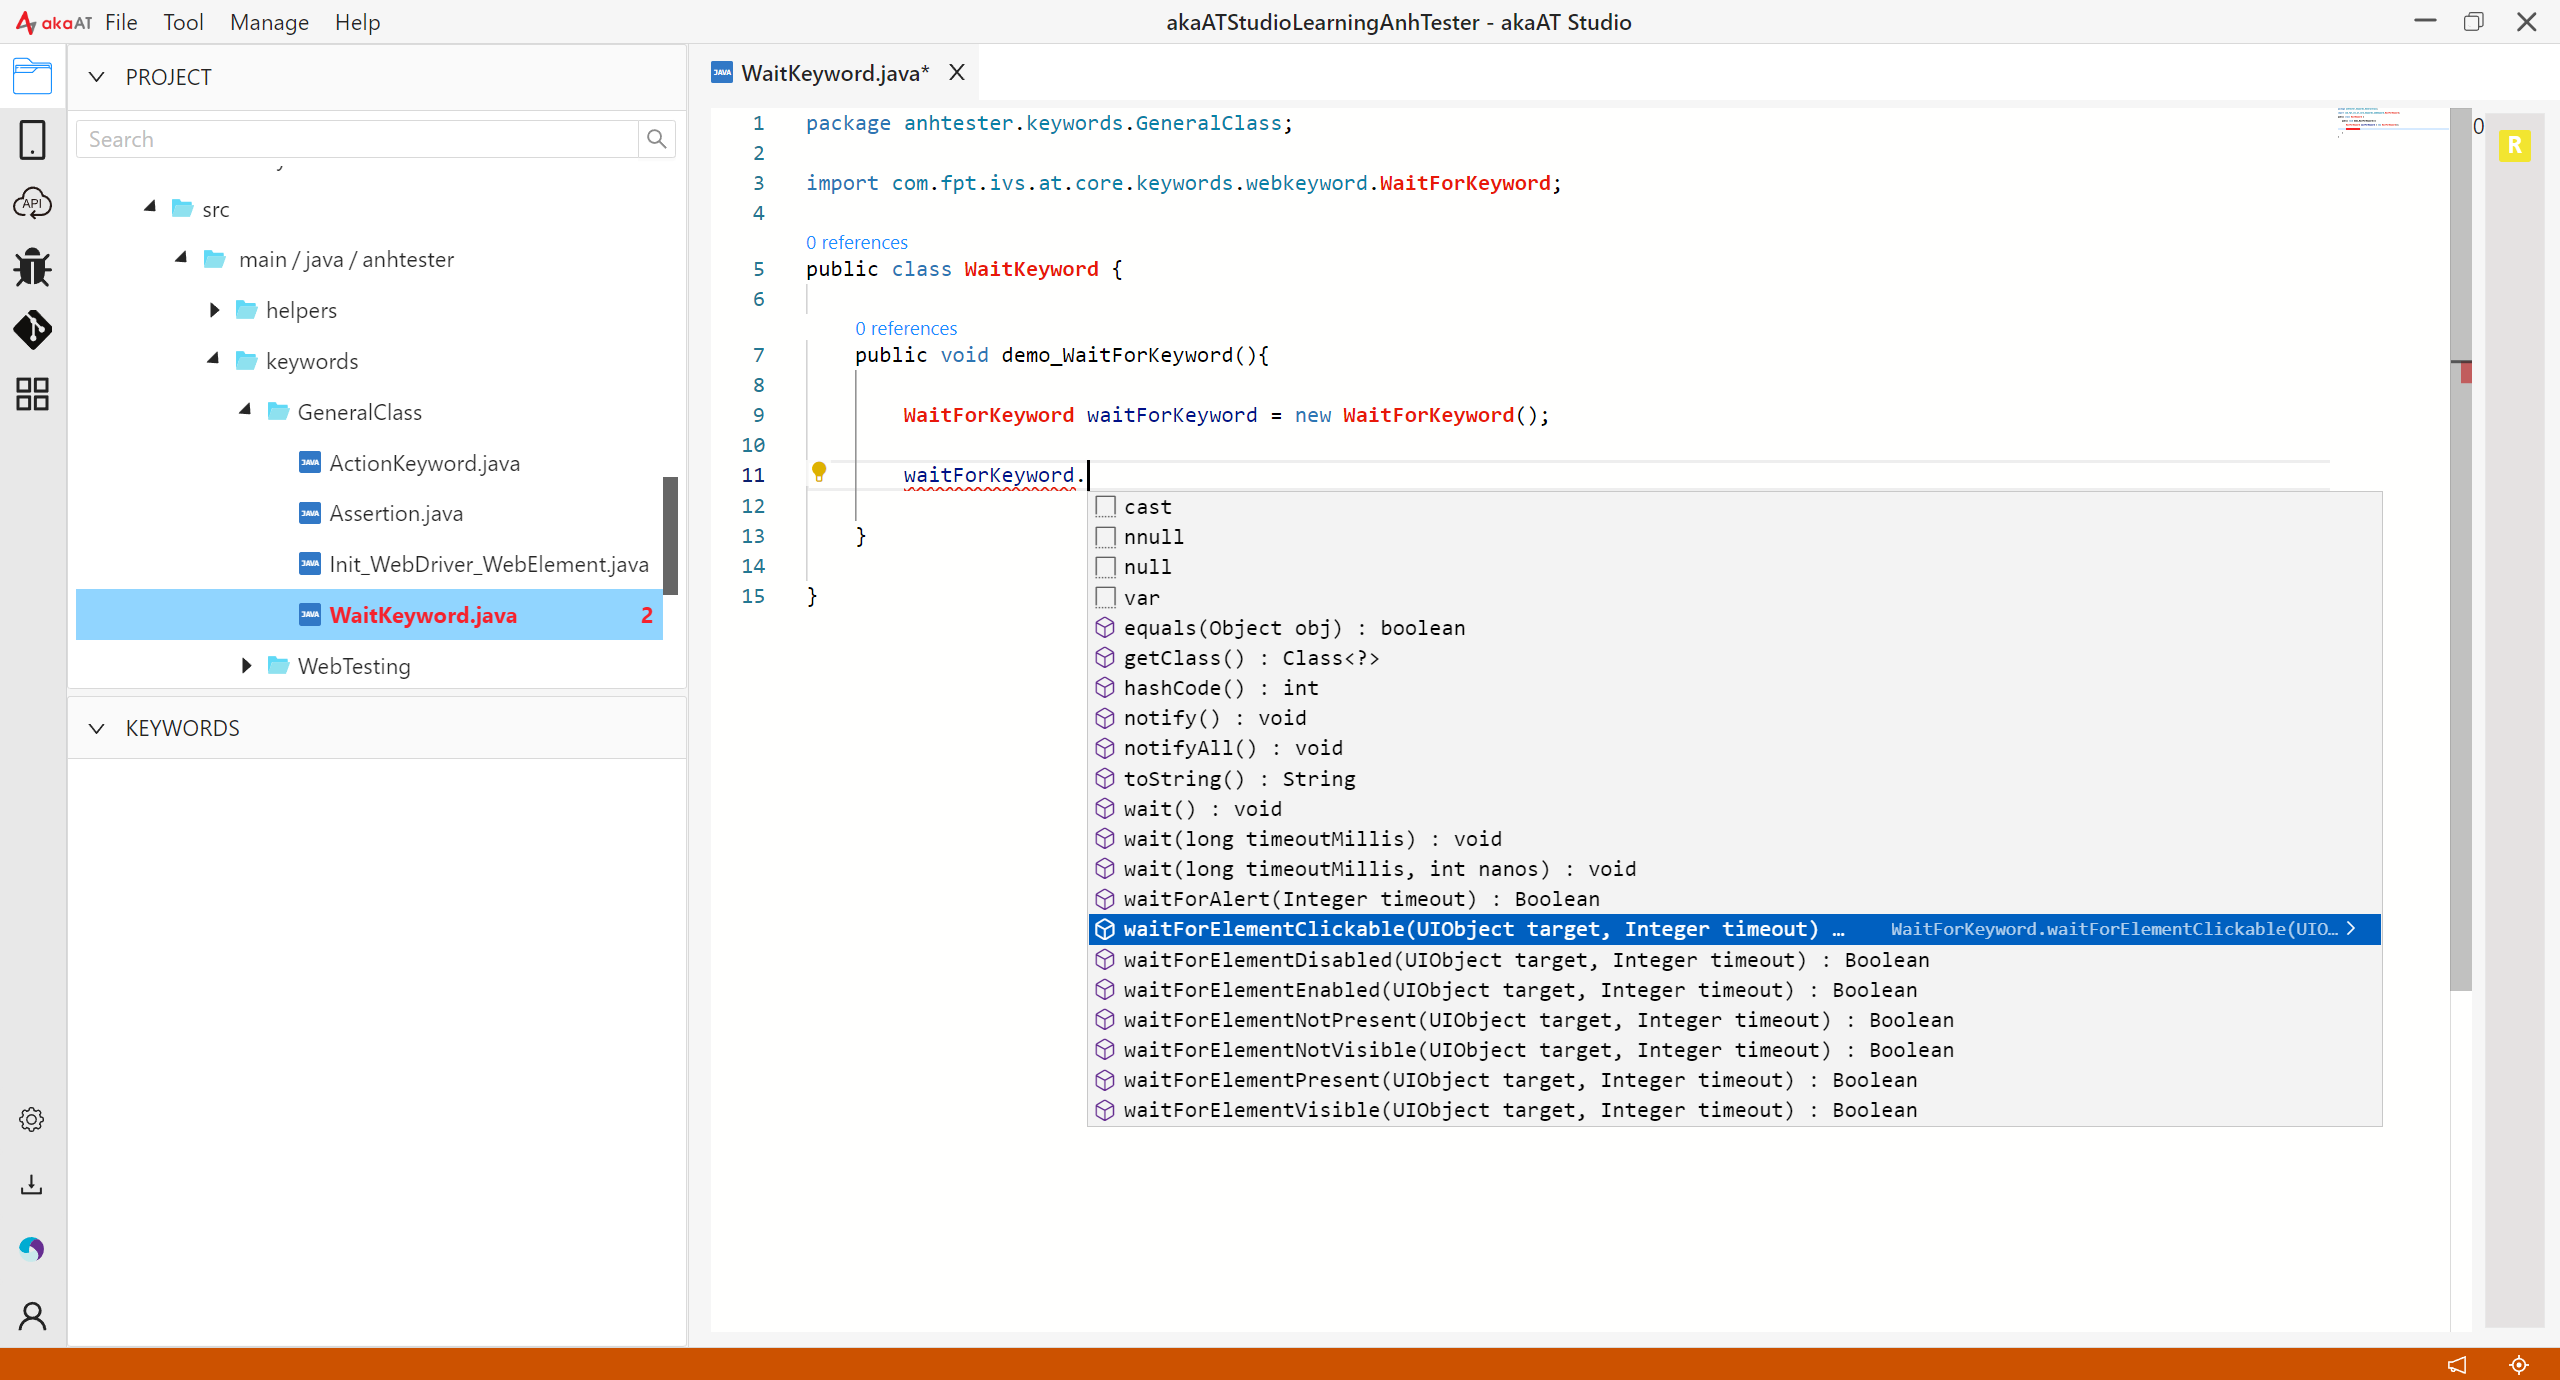Open settings gear in sidebar
Screen dimensions: 2560x1380
pos(32,1120)
